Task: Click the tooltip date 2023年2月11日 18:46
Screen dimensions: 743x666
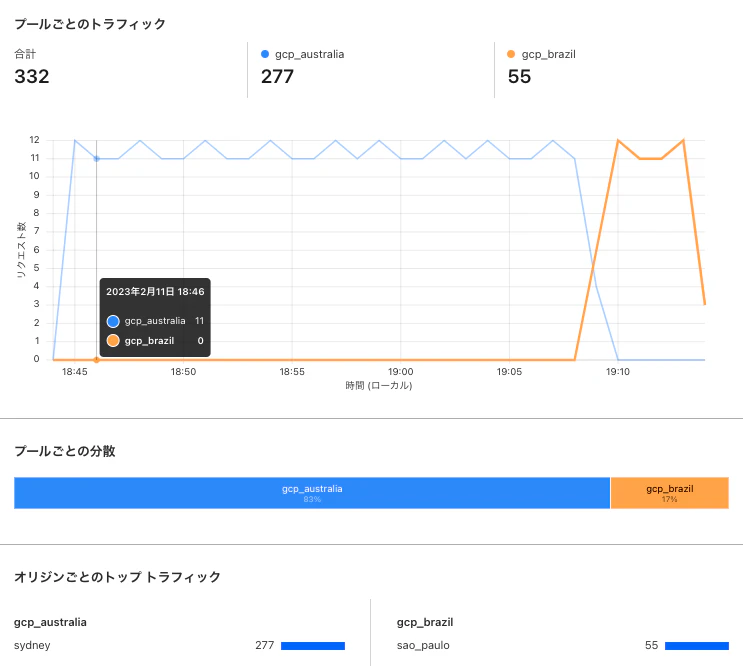Action: [x=155, y=291]
